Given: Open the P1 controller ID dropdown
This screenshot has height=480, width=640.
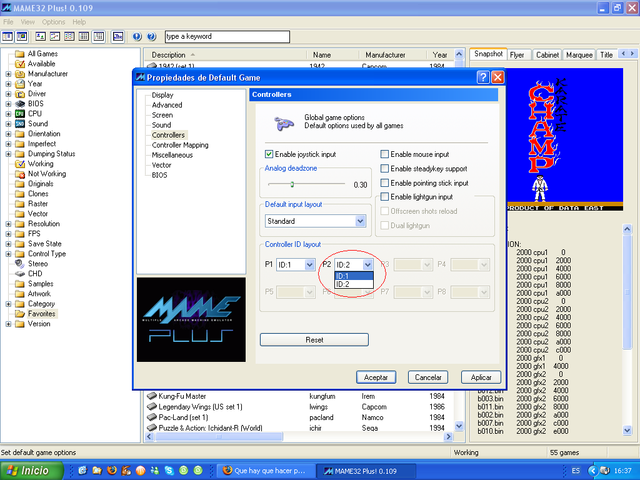Looking at the screenshot, I should coord(296,264).
